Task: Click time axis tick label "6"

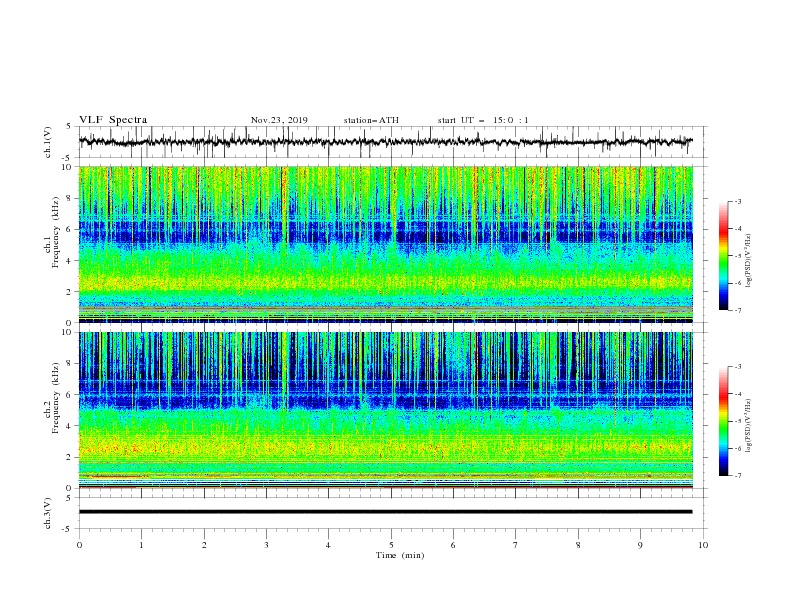Action: 453,545
